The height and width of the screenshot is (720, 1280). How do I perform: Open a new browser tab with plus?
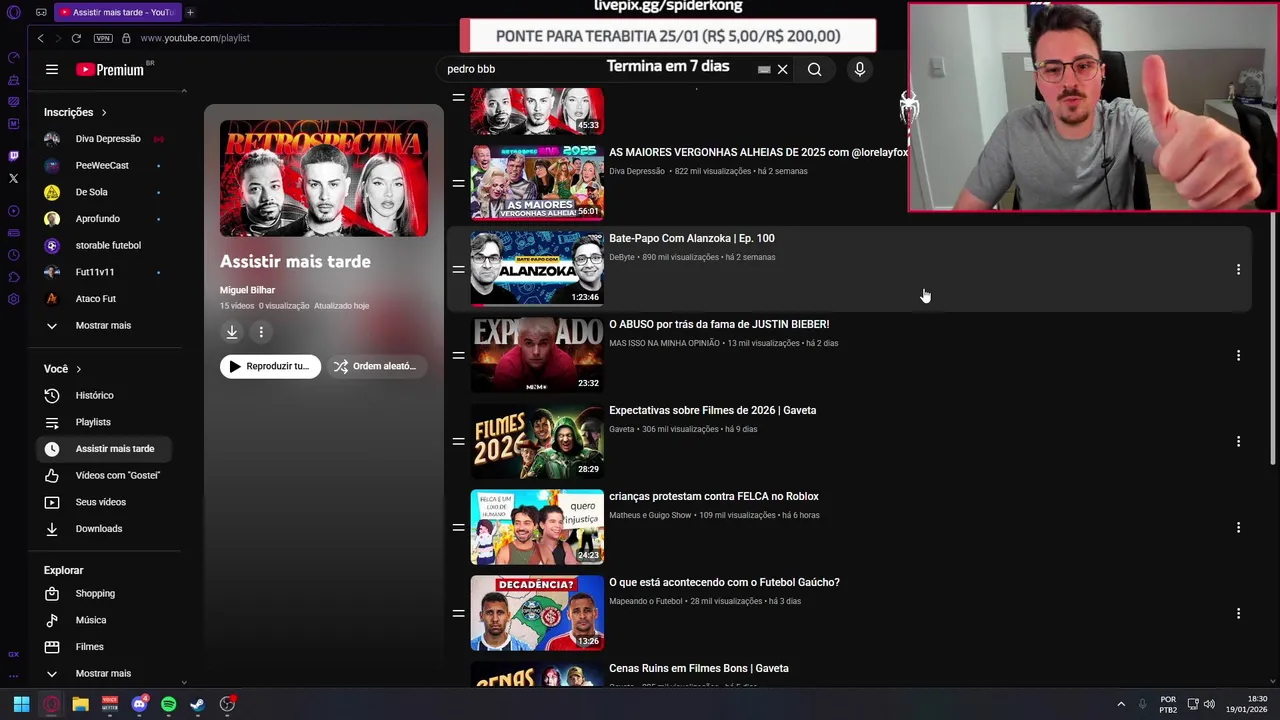[x=190, y=12]
